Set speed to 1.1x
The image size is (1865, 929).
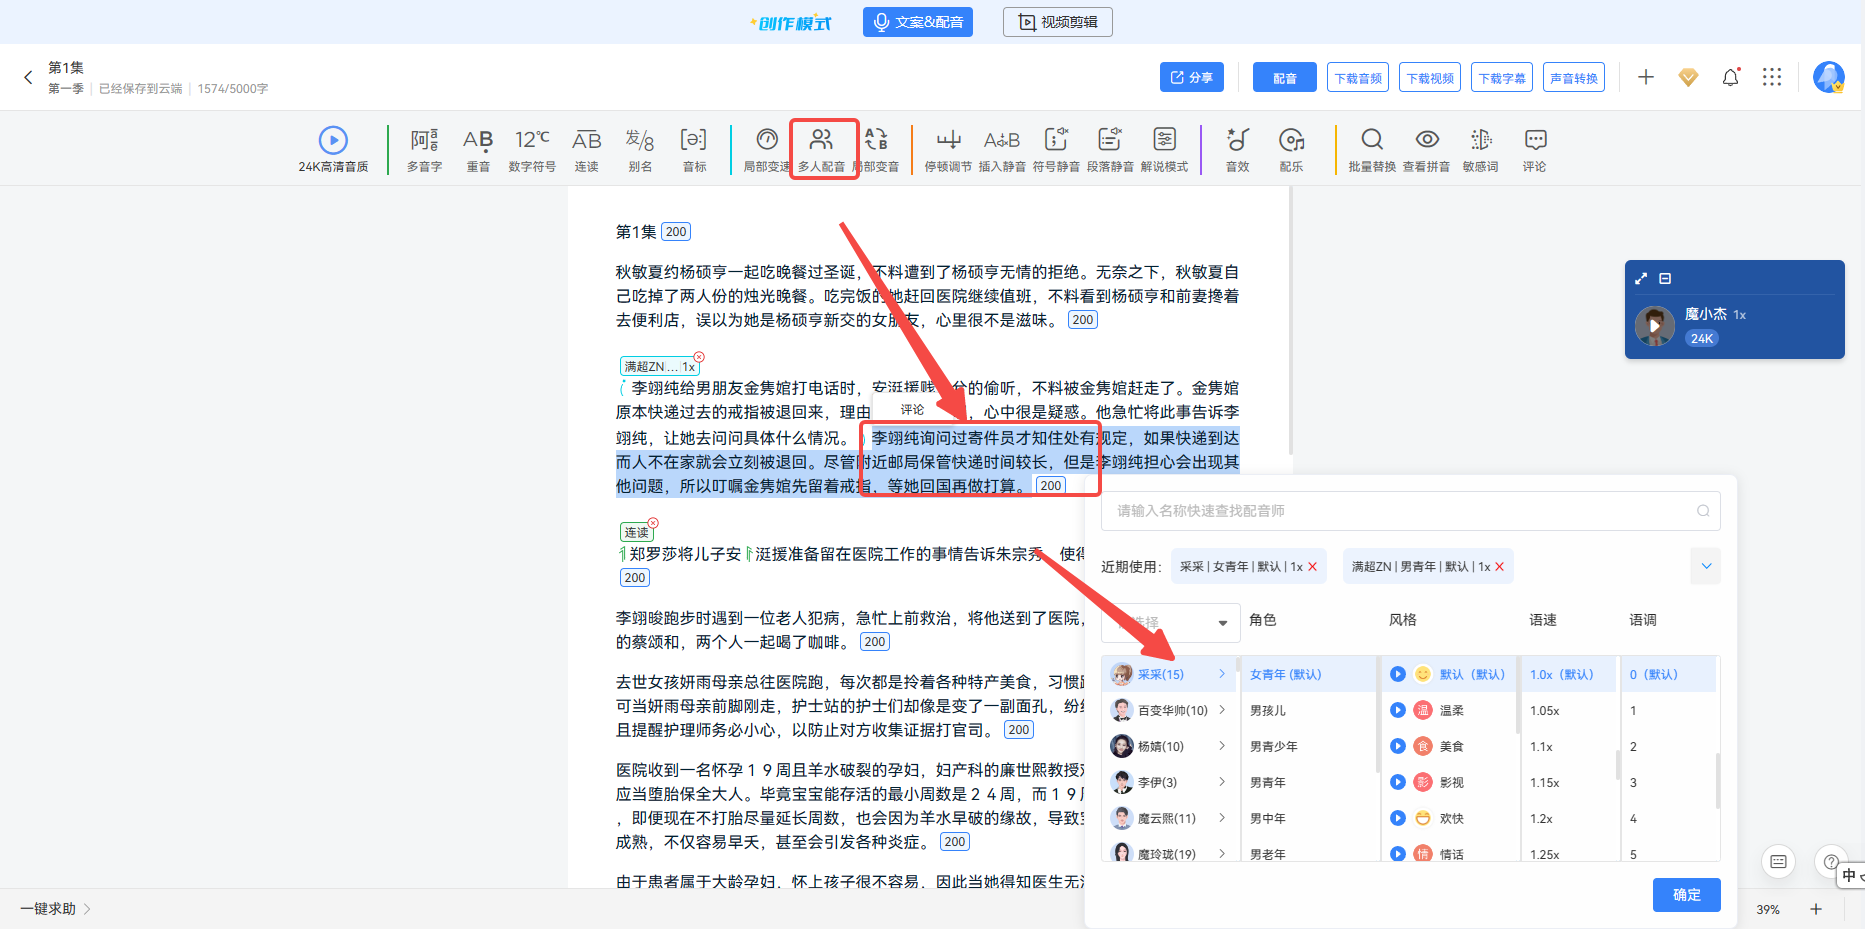coord(1568,746)
